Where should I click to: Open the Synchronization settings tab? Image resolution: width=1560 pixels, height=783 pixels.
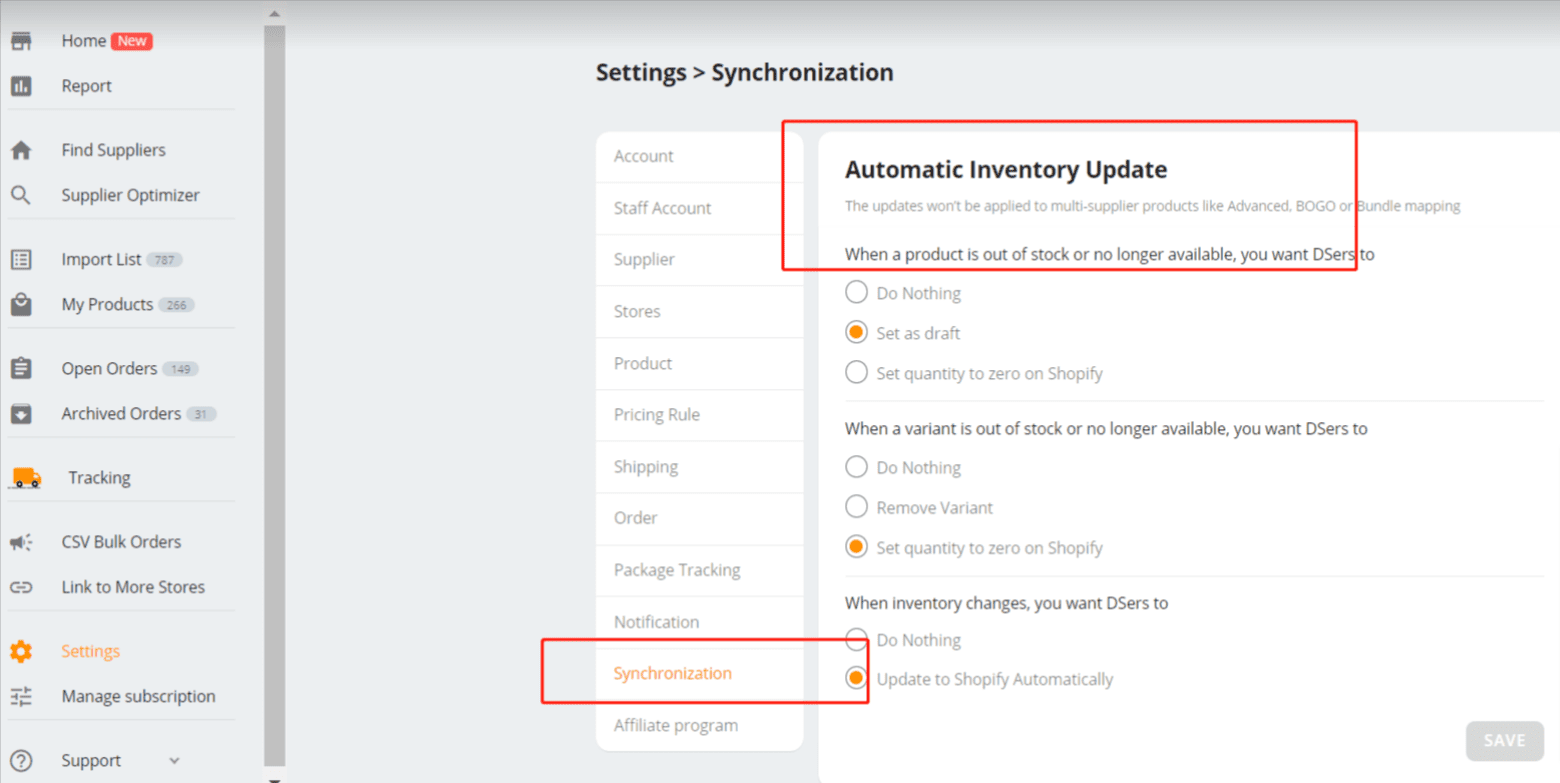point(699,673)
